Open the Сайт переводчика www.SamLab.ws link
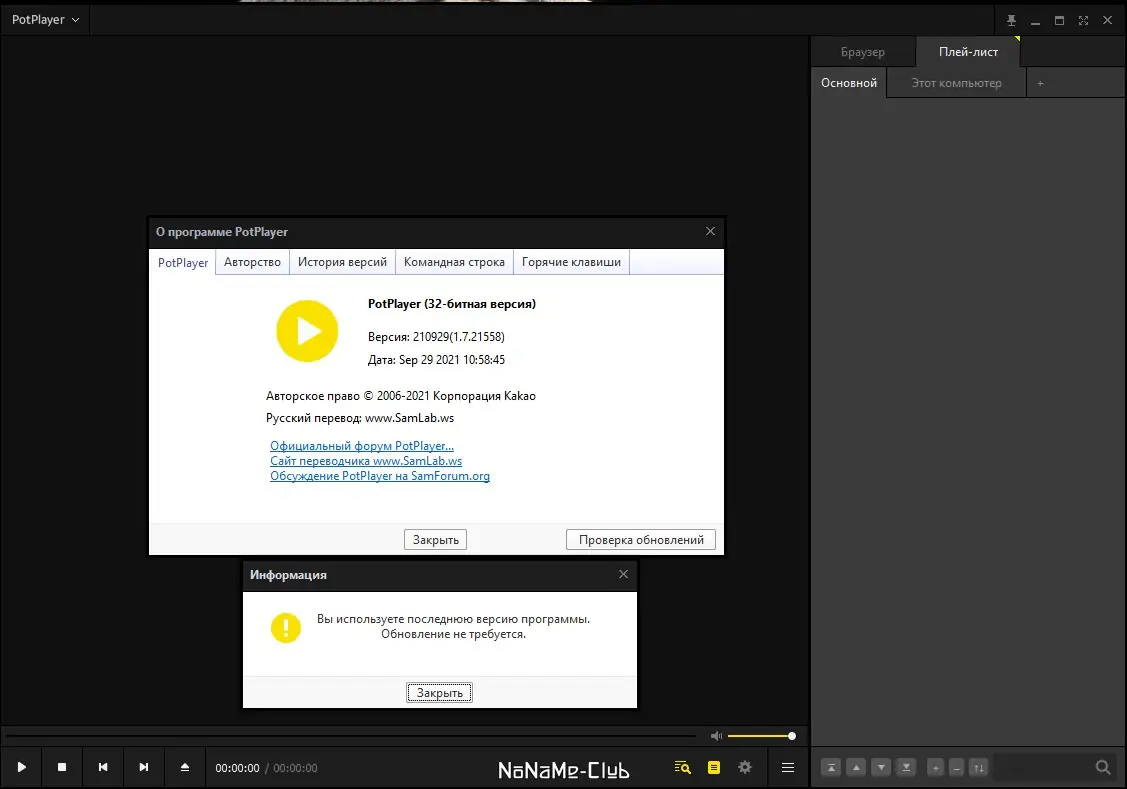This screenshot has height=789, width=1127. coord(366,461)
